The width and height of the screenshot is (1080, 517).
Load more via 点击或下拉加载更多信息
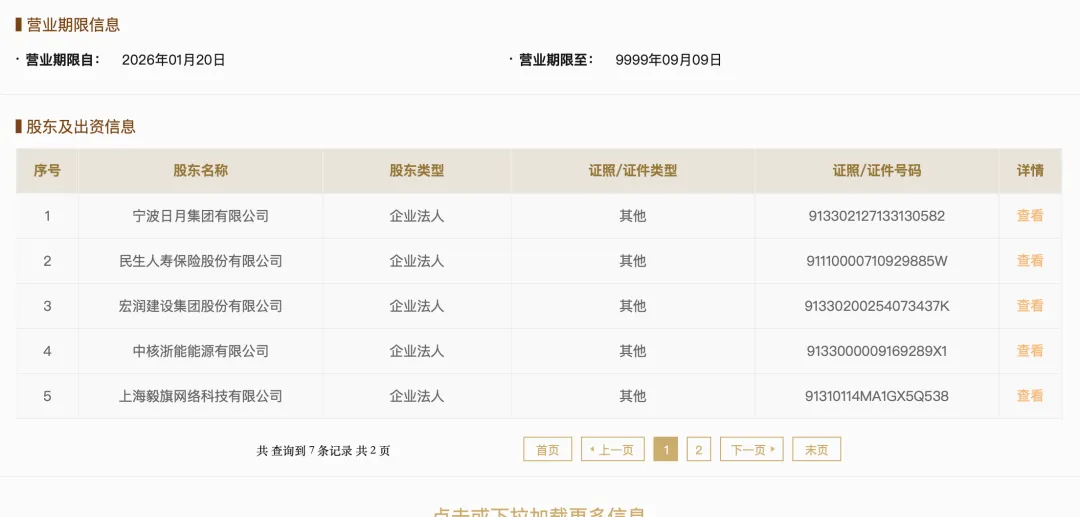[539, 511]
